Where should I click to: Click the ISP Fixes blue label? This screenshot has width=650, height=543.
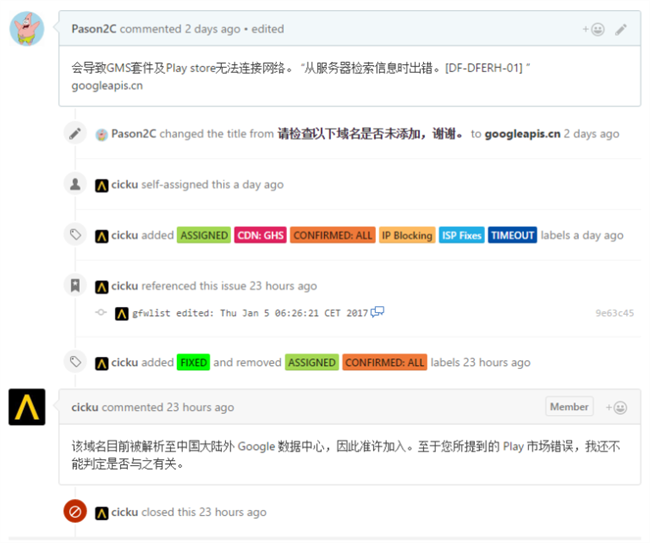[x=462, y=235]
